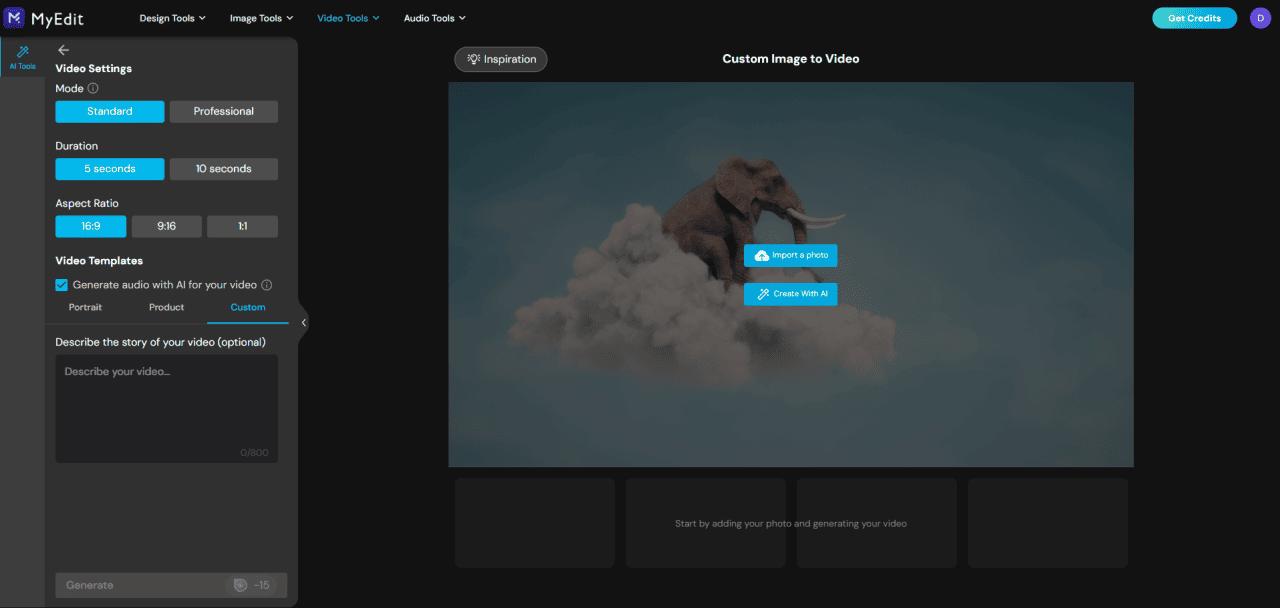Image resolution: width=1280 pixels, height=608 pixels.
Task: Choose 5 seconds duration
Action: [110, 169]
